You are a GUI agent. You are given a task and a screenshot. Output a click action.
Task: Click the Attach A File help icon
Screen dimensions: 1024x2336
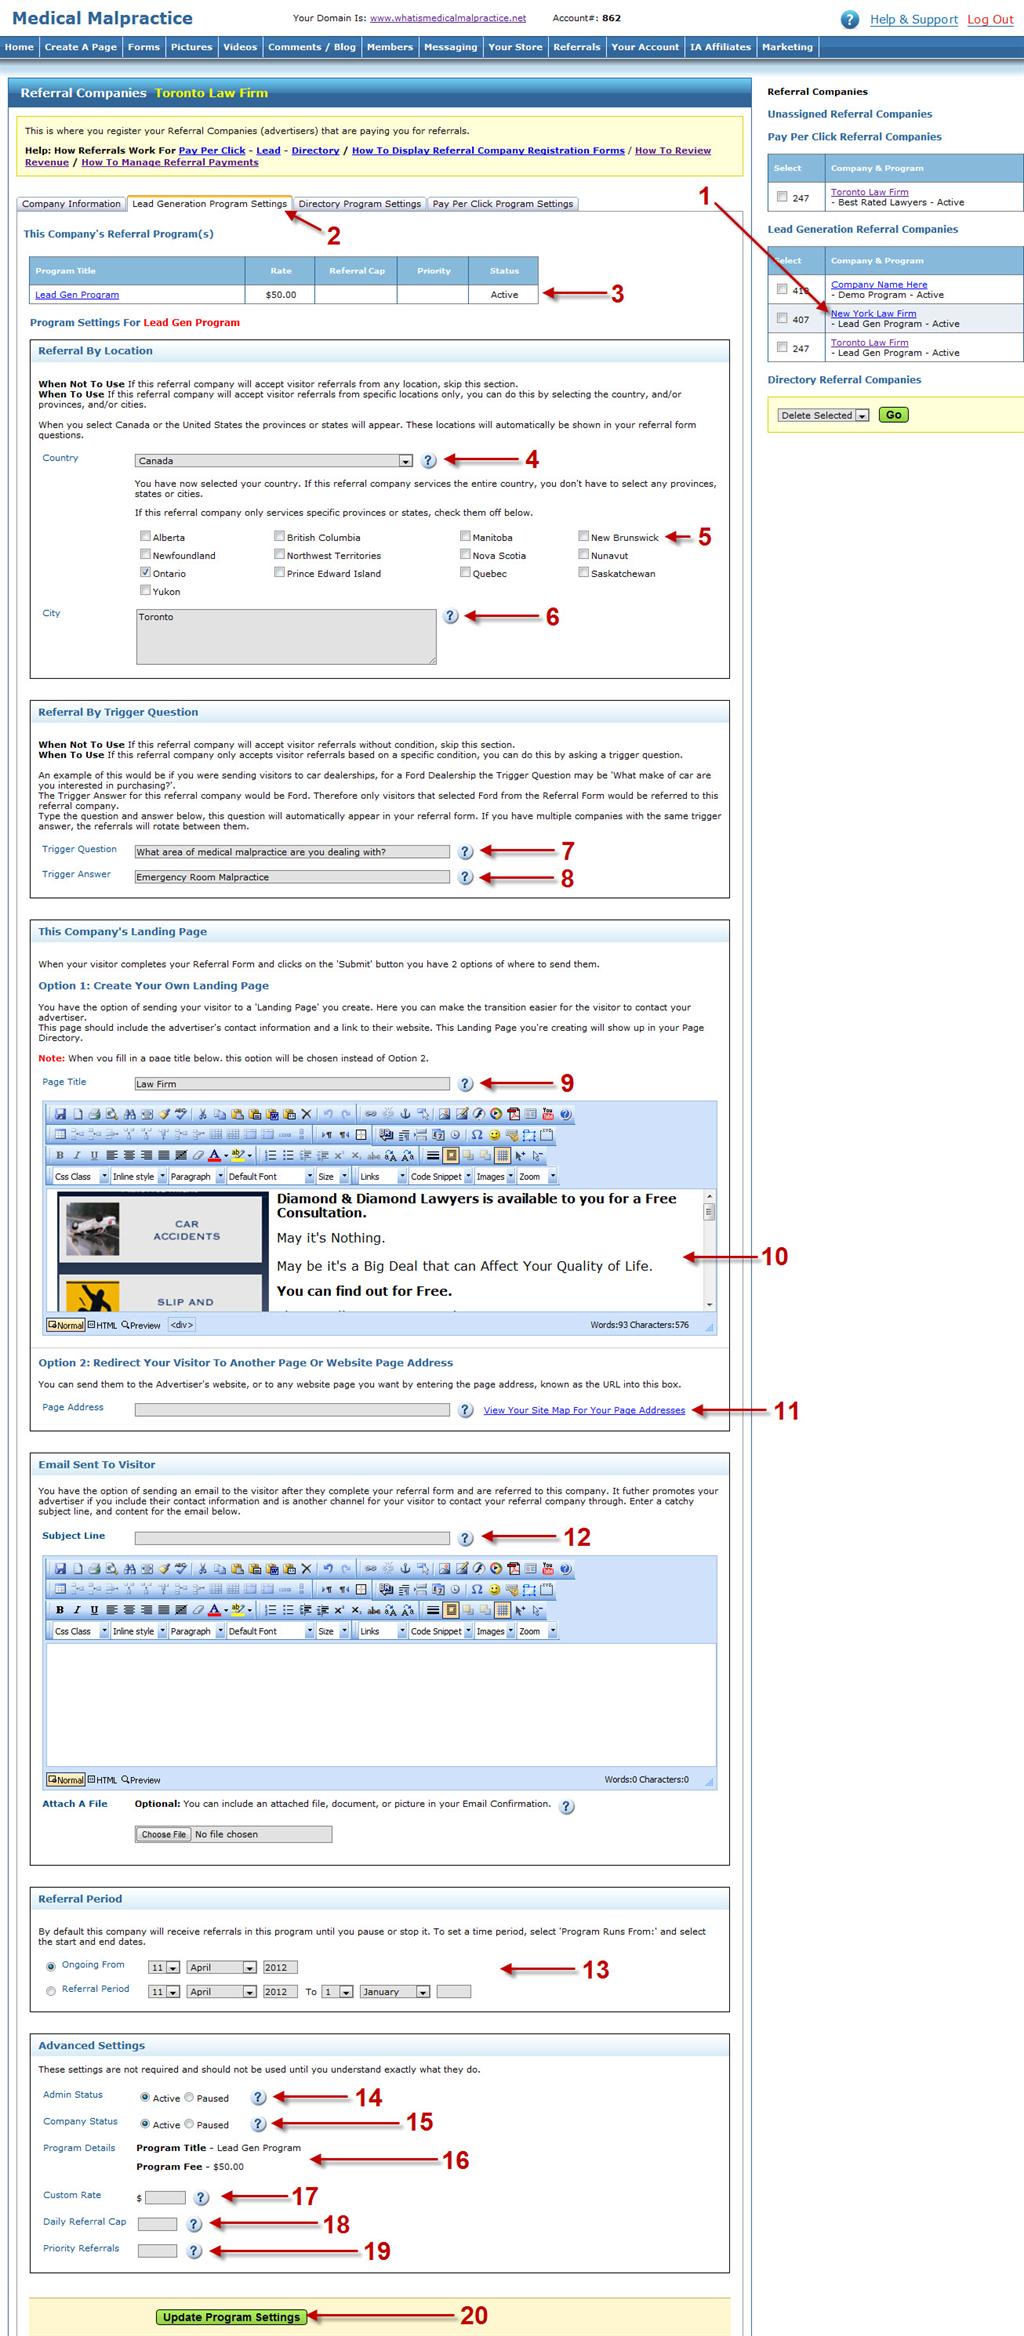pos(567,1806)
